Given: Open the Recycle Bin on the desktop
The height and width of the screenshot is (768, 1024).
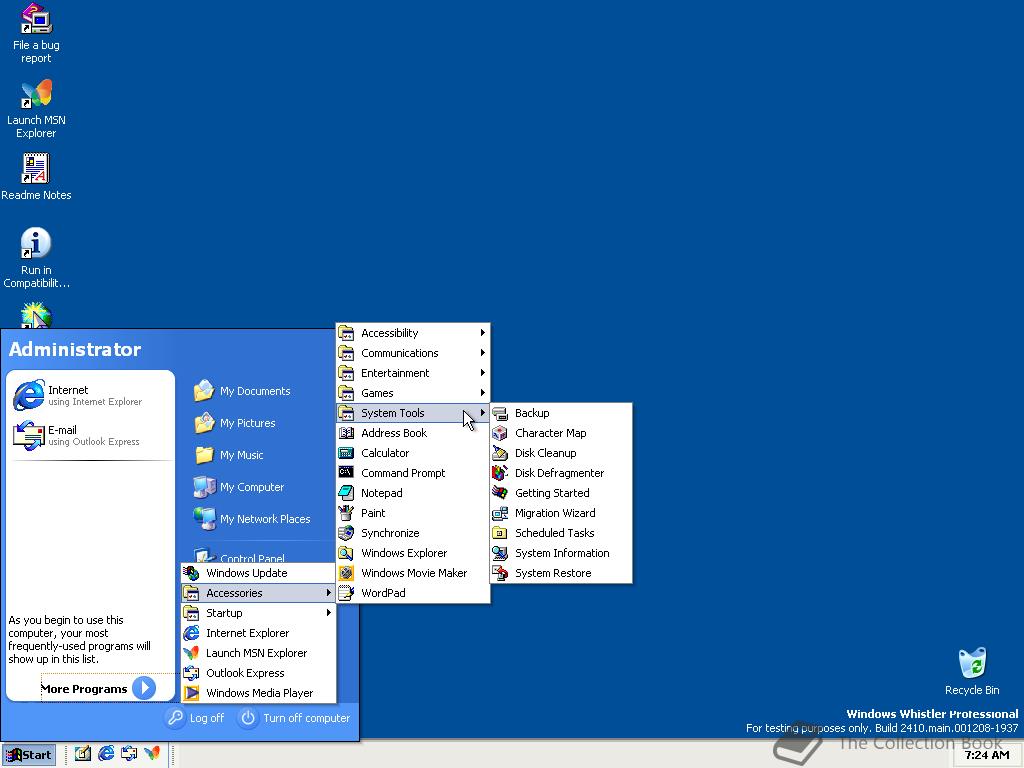Looking at the screenshot, I should (972, 671).
